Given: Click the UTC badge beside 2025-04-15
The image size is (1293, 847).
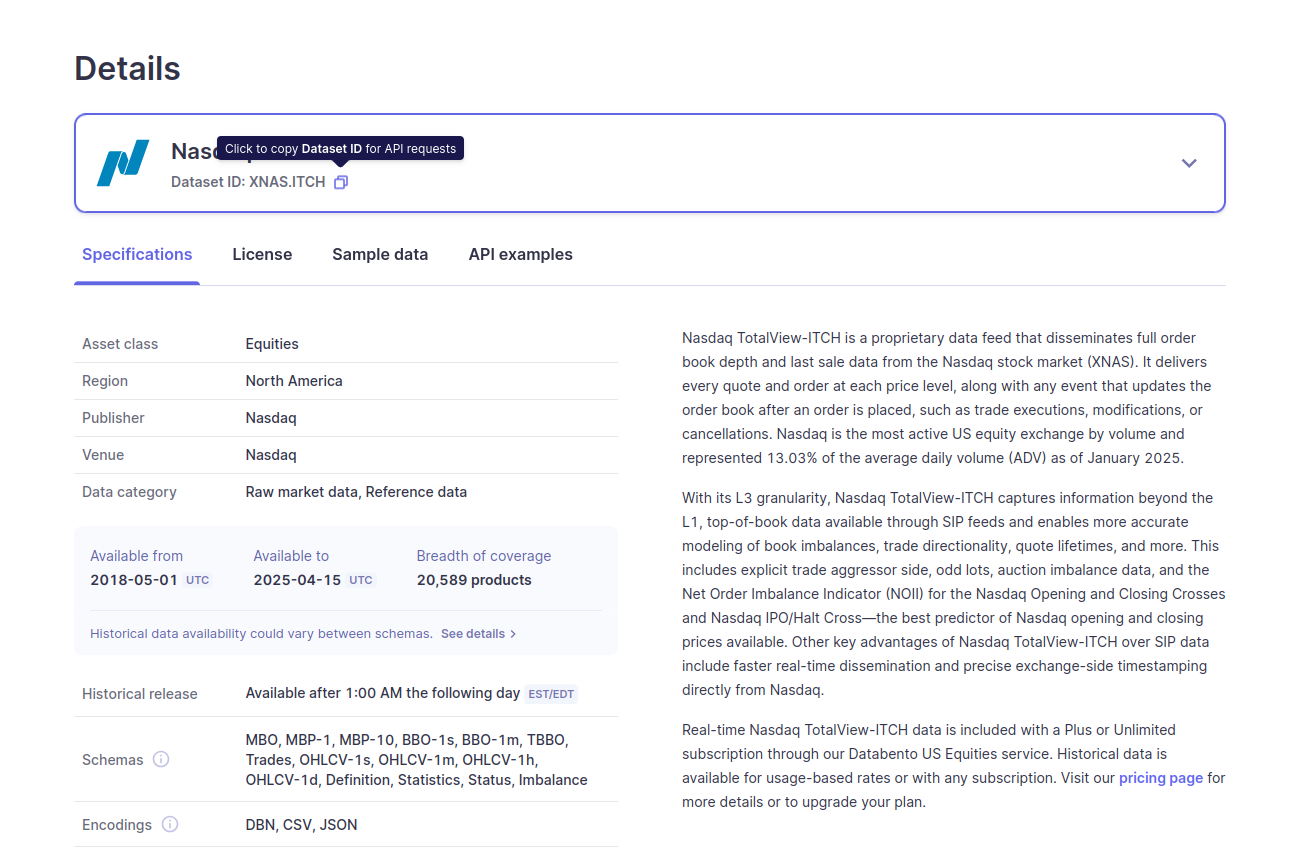Looking at the screenshot, I should [x=361, y=580].
